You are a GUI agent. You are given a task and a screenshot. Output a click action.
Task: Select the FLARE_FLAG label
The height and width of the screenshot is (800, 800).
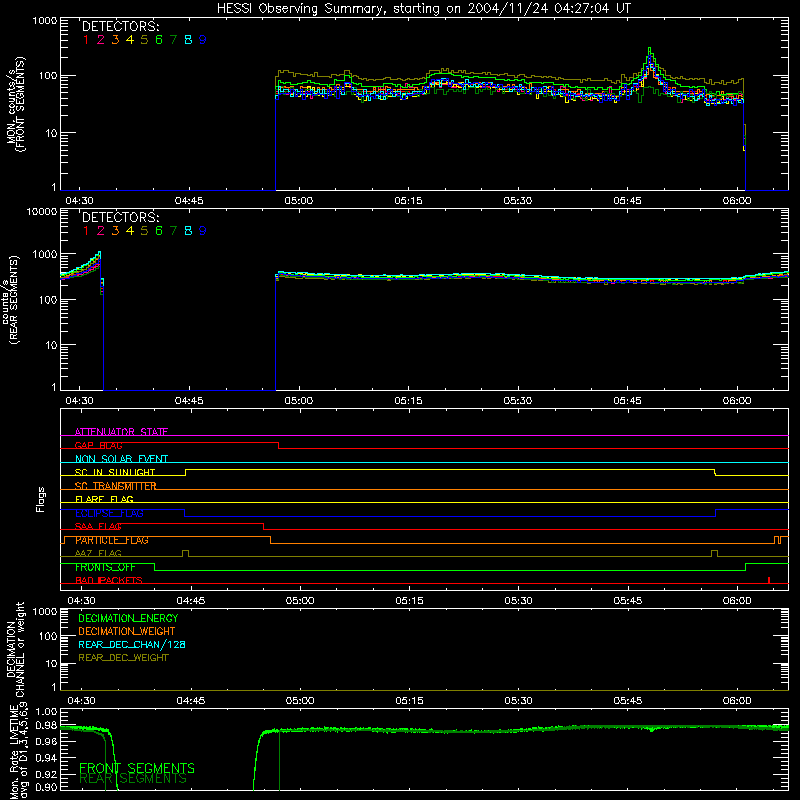tap(104, 499)
